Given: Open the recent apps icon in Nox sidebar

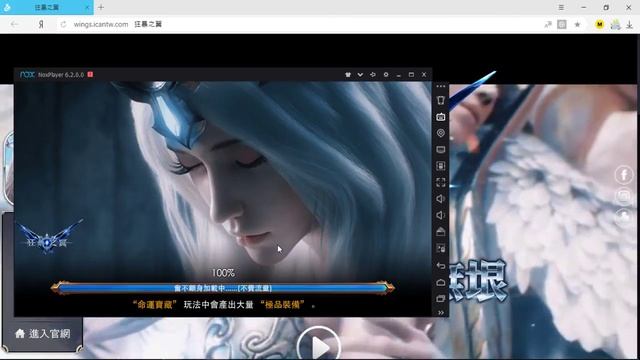Looking at the screenshot, I should tap(440, 298).
